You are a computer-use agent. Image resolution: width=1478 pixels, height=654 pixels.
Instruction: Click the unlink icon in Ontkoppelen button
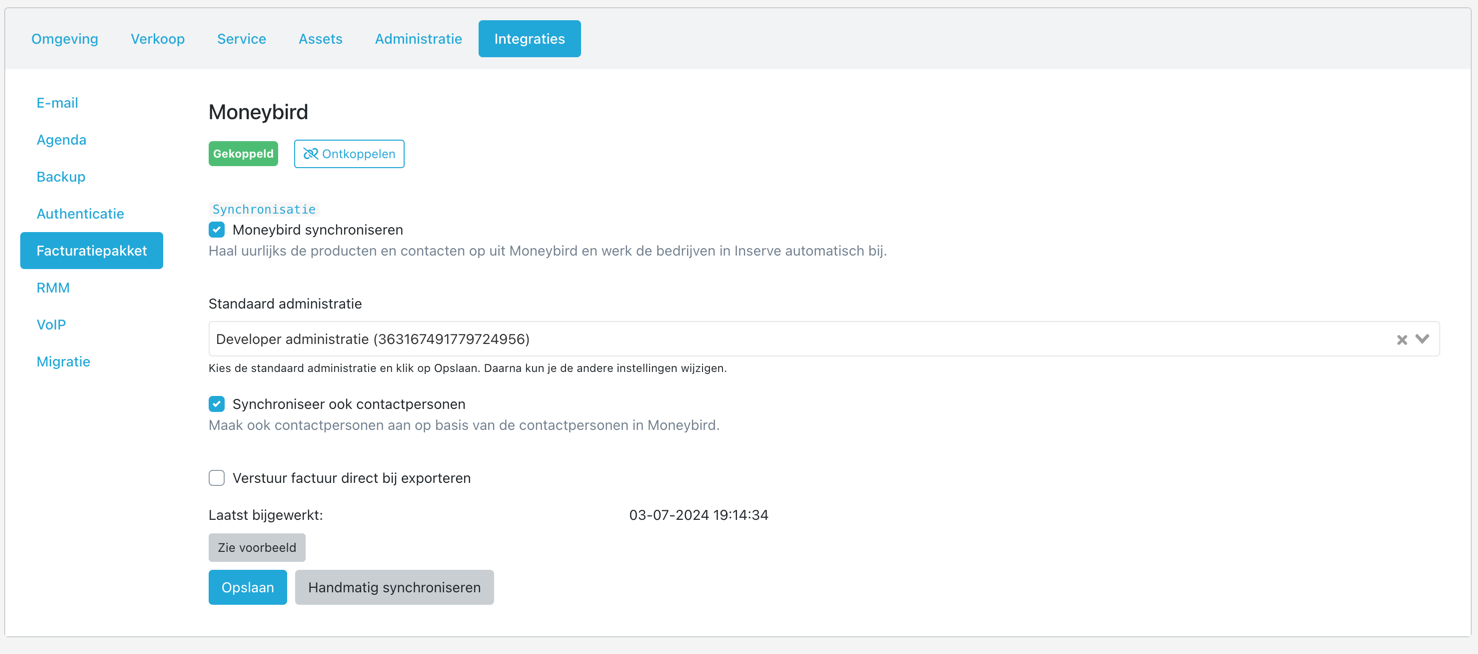311,154
